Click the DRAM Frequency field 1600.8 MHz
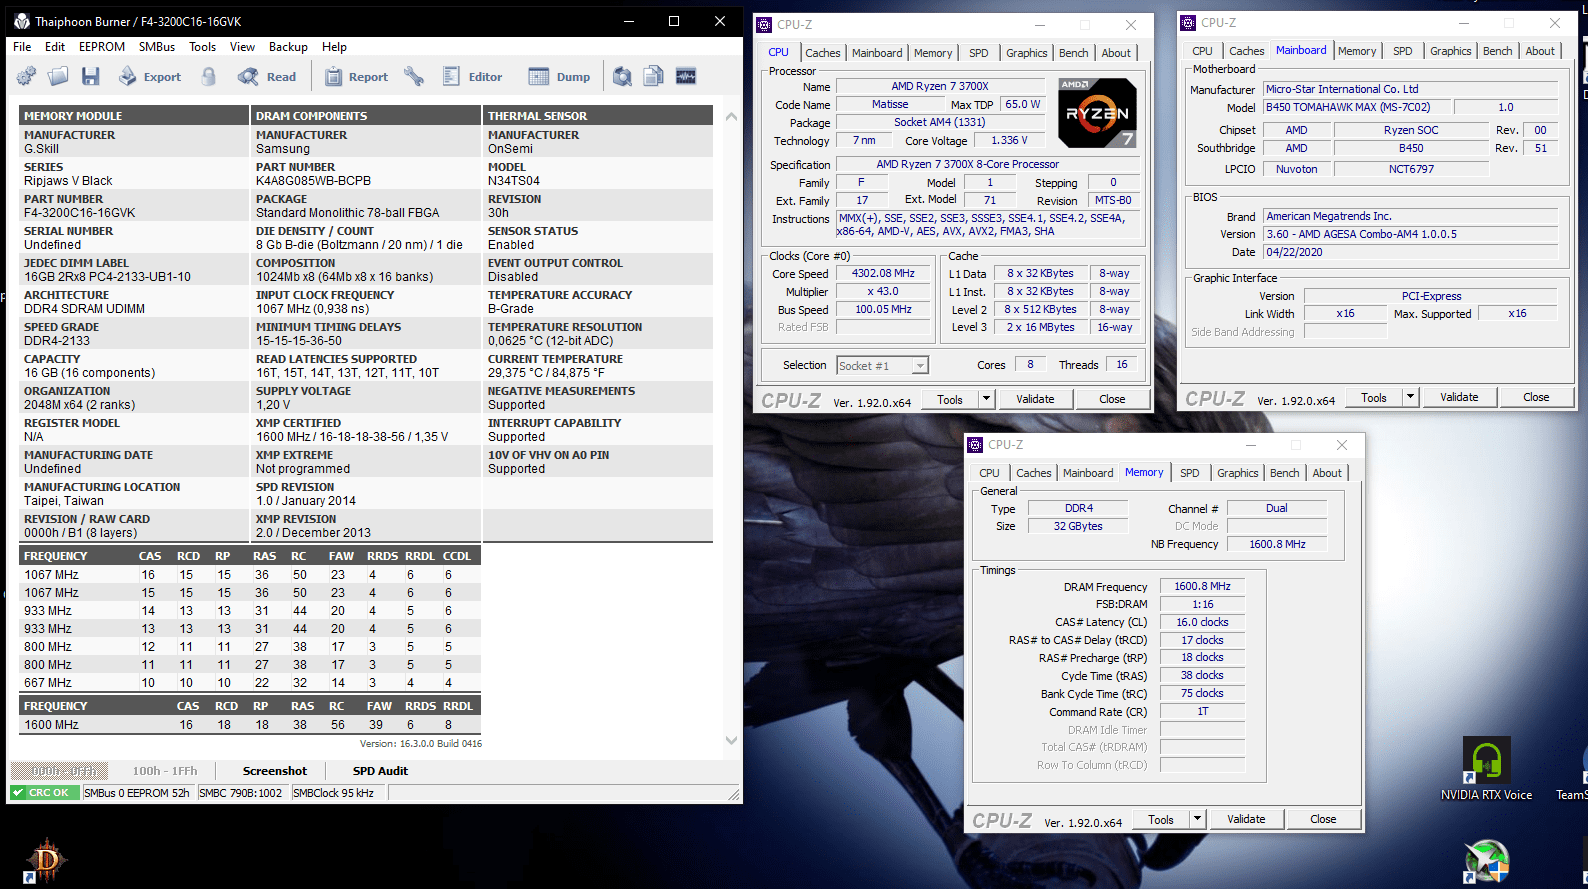This screenshot has width=1588, height=889. (x=1202, y=587)
